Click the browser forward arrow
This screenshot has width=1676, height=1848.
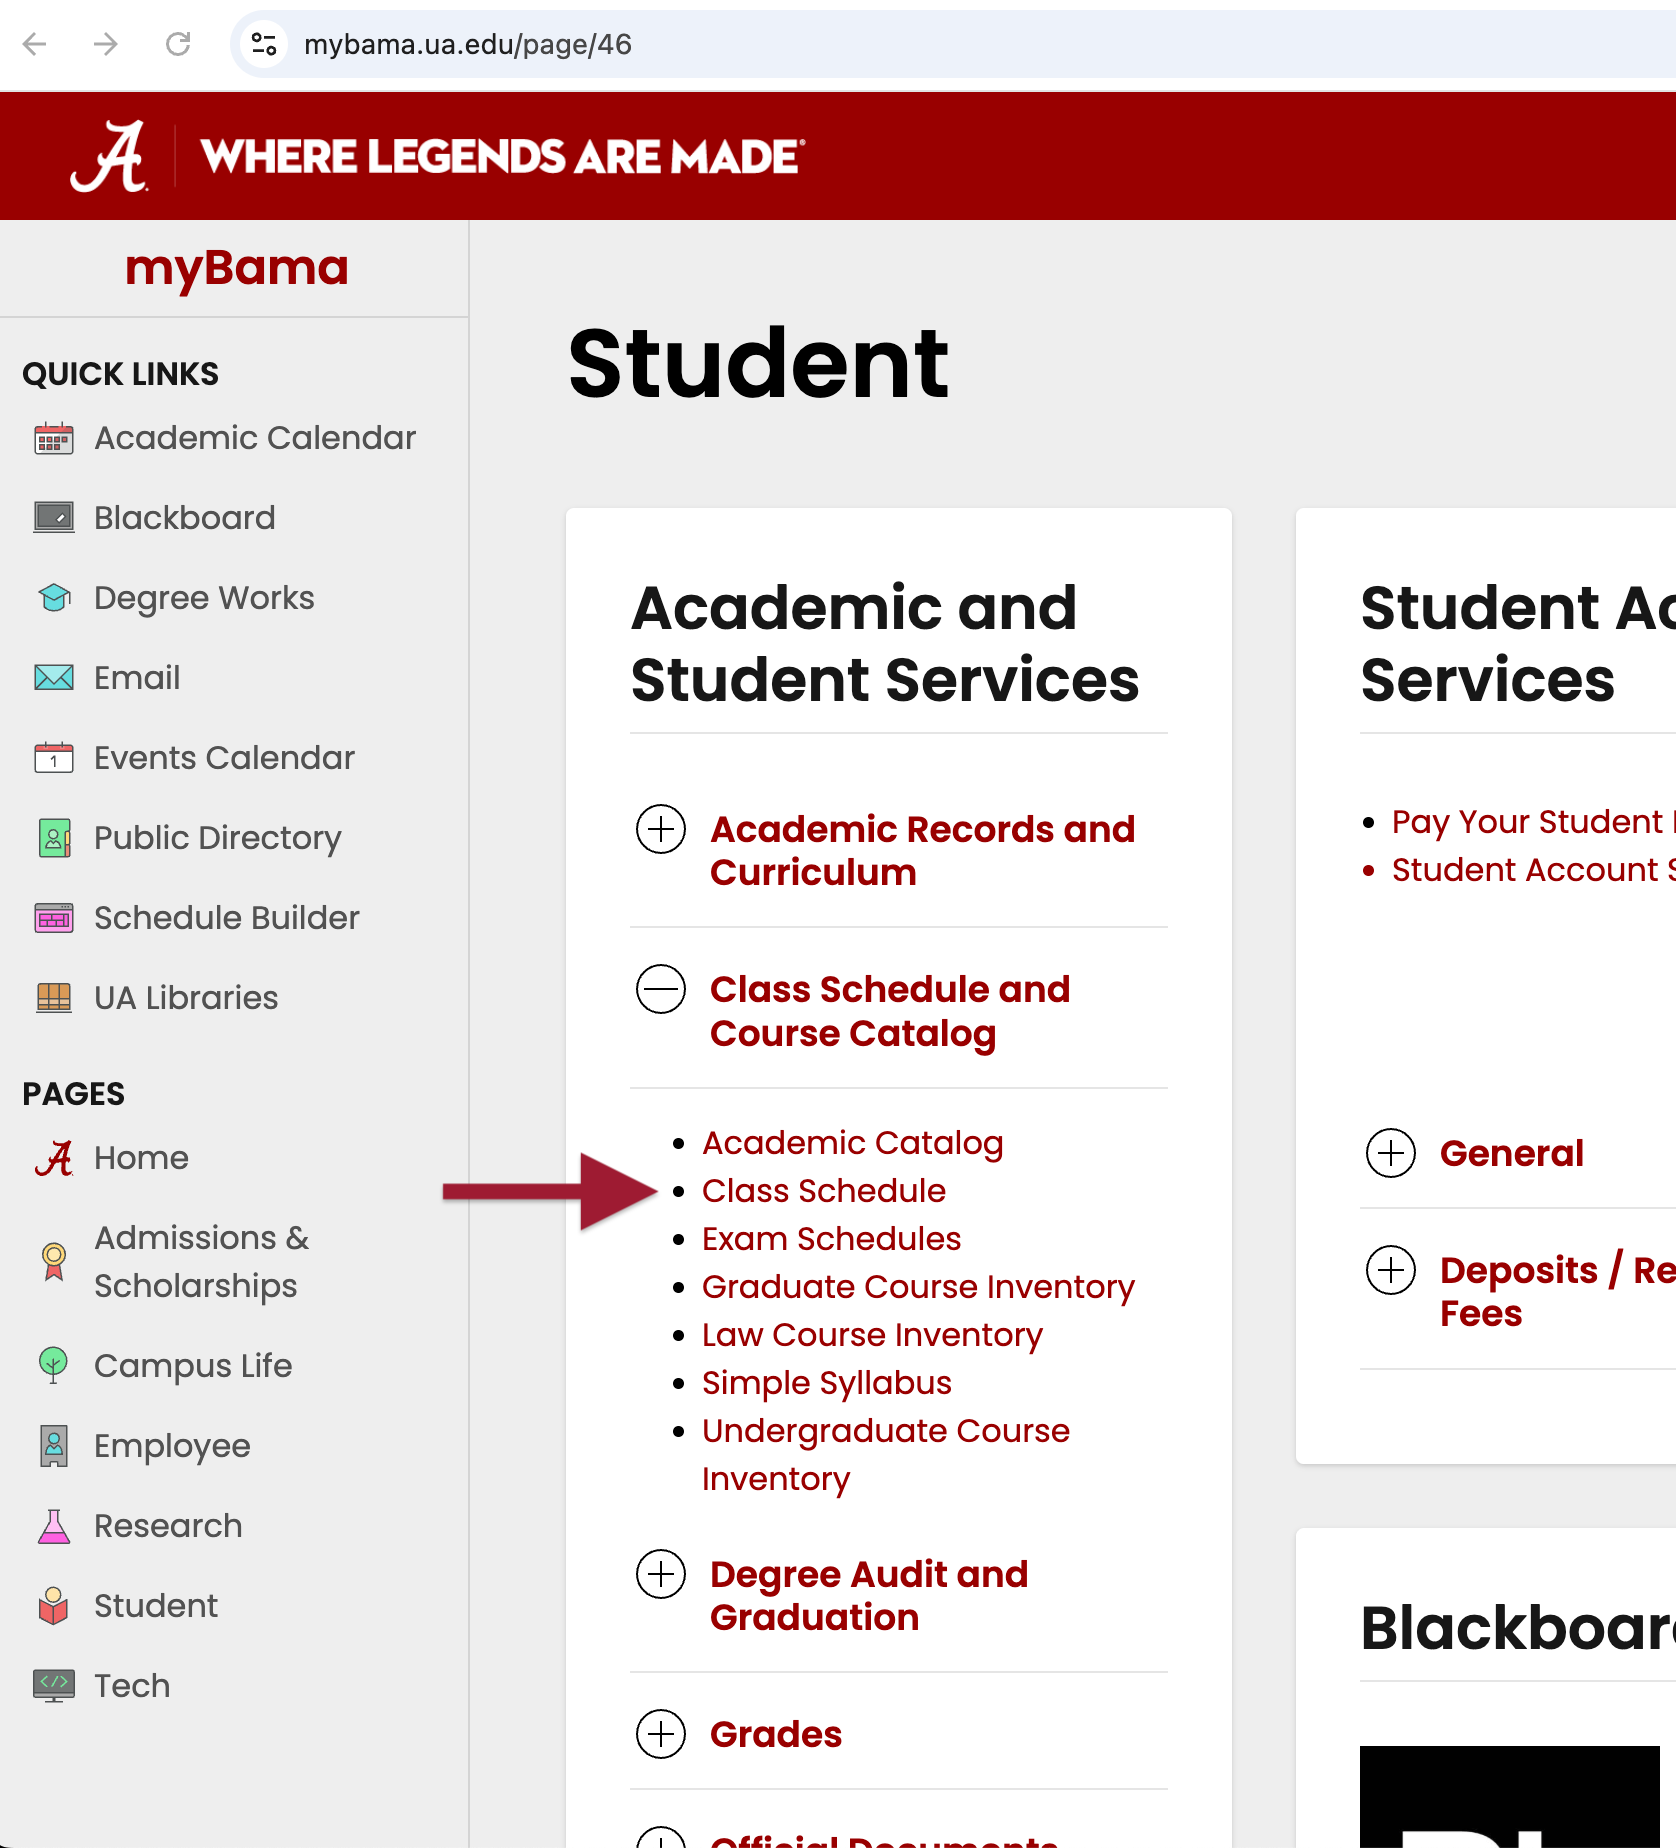coord(106,44)
